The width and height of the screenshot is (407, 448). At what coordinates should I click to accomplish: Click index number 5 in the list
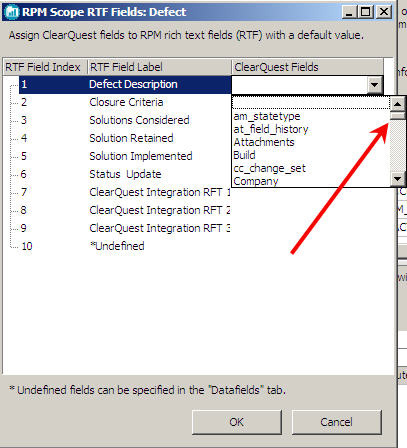click(x=24, y=156)
